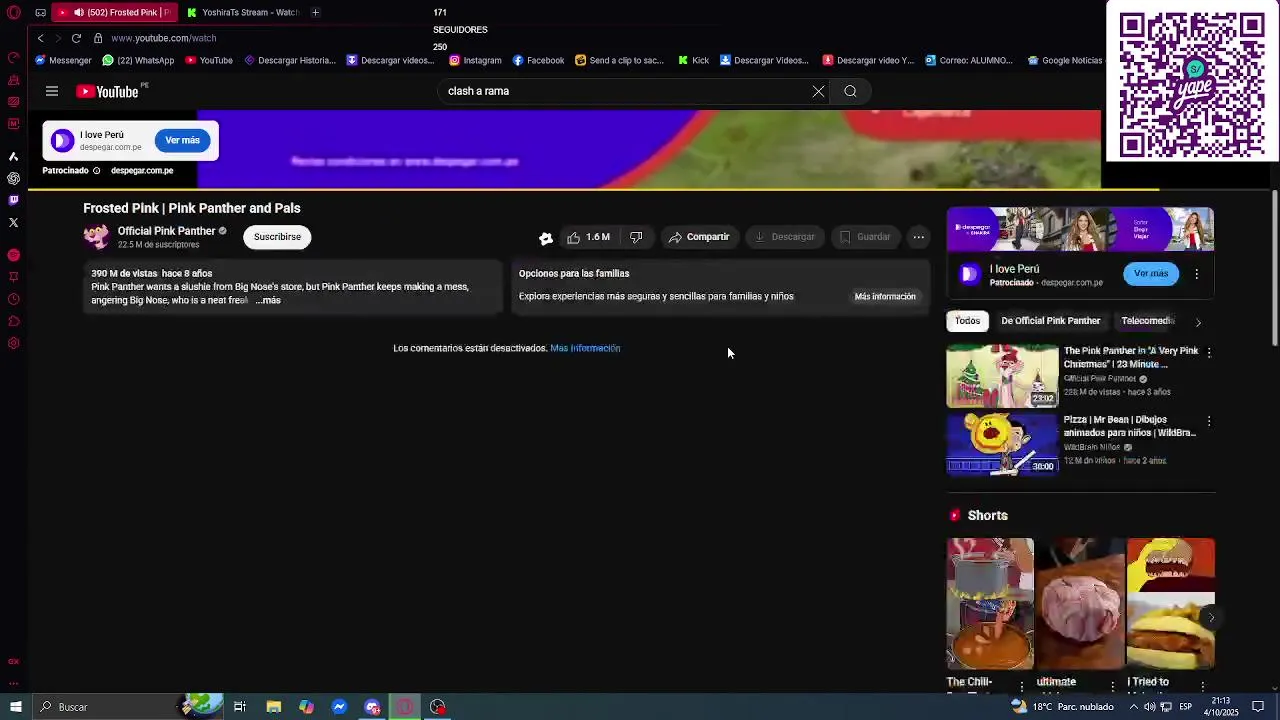1280x720 pixels.
Task: Open Google Noticias bookmark
Action: (x=1064, y=60)
